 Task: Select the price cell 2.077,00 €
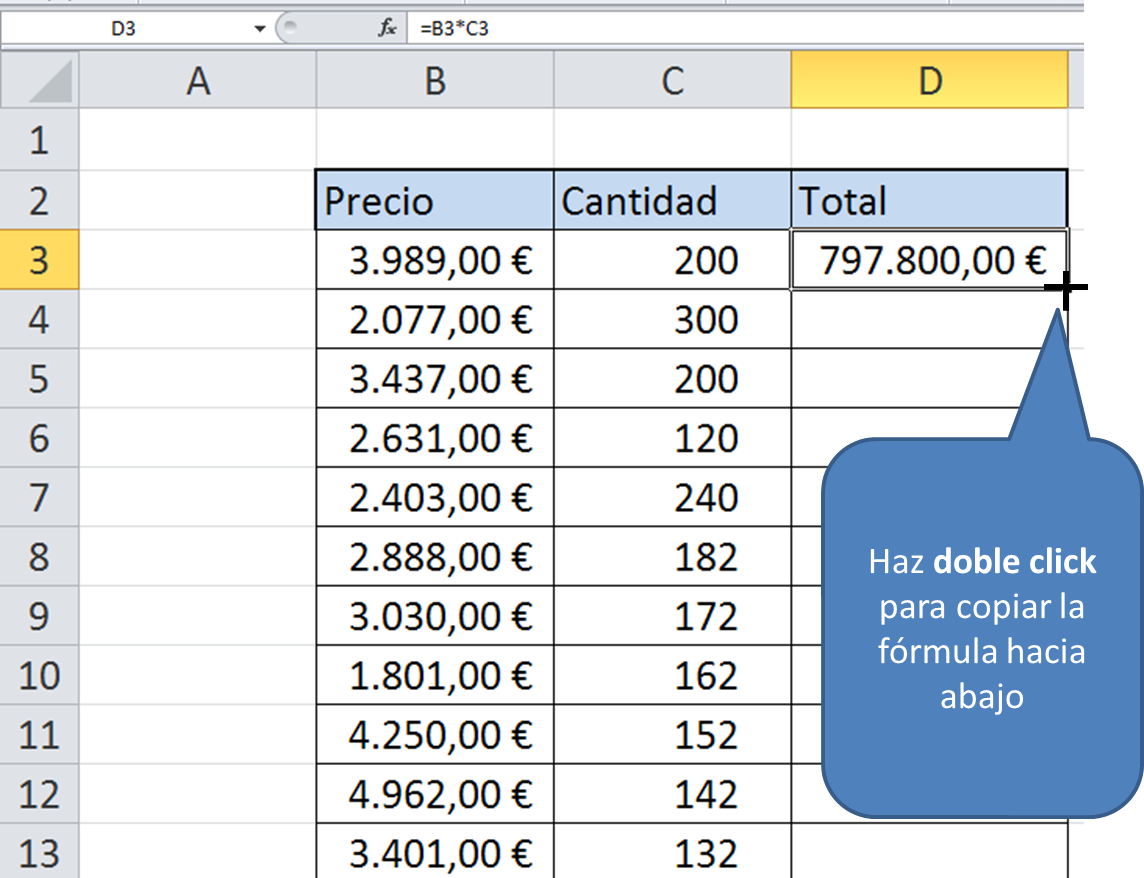pyautogui.click(x=434, y=320)
